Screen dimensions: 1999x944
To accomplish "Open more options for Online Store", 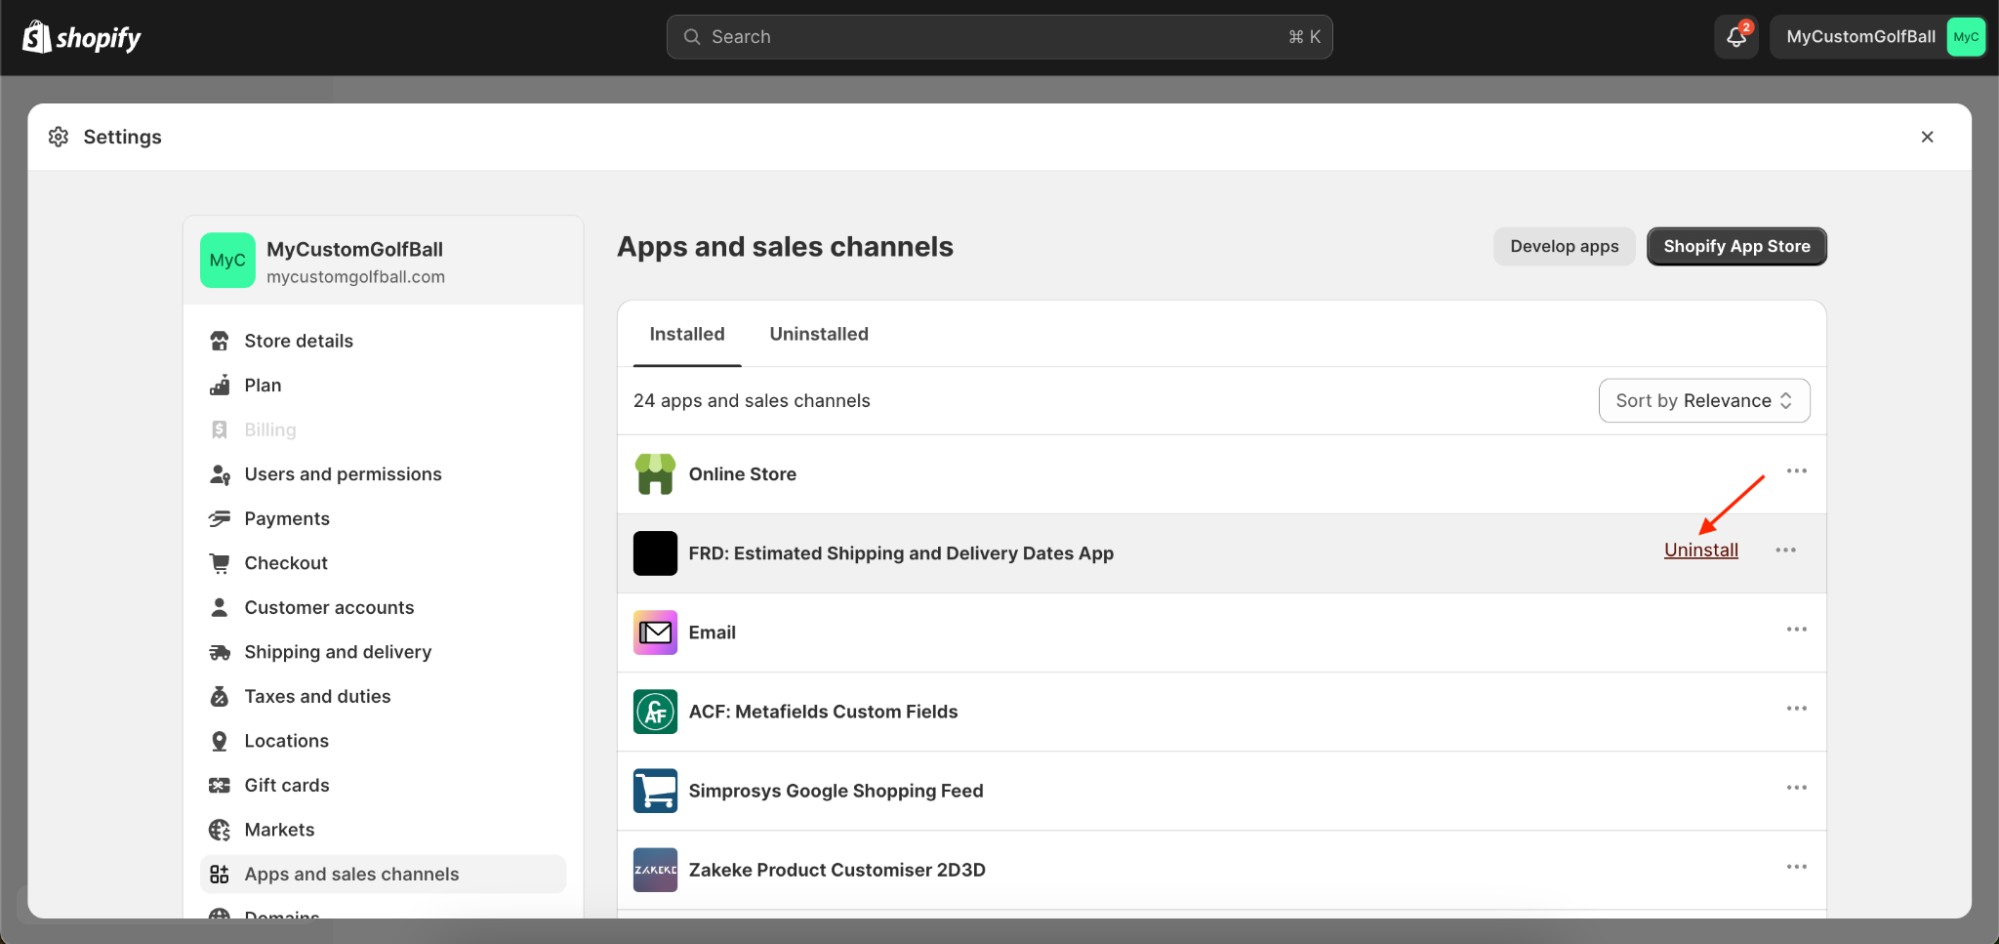I will click(x=1796, y=471).
